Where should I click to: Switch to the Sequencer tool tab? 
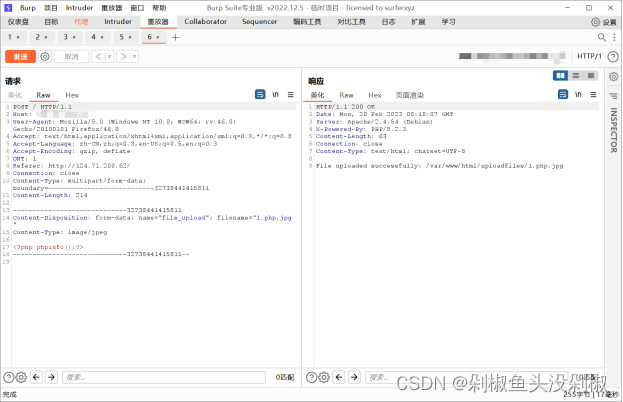tap(259, 21)
